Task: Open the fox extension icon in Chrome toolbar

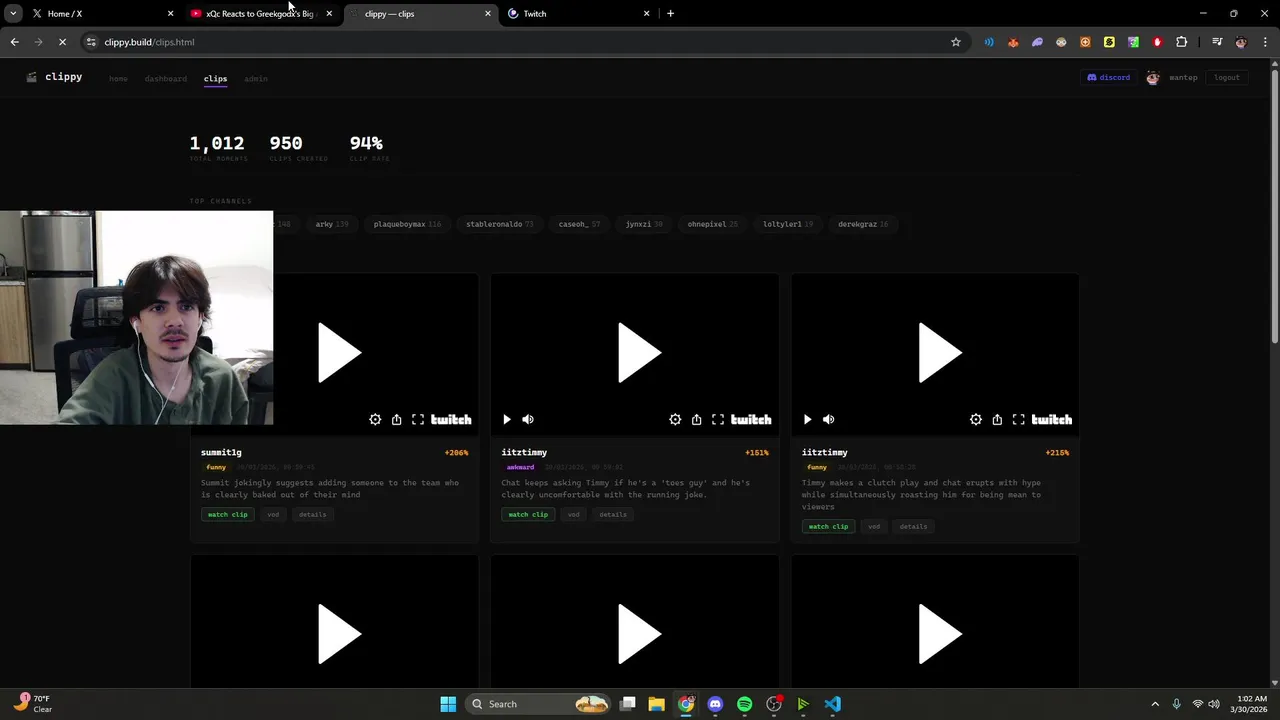Action: tap(1013, 42)
